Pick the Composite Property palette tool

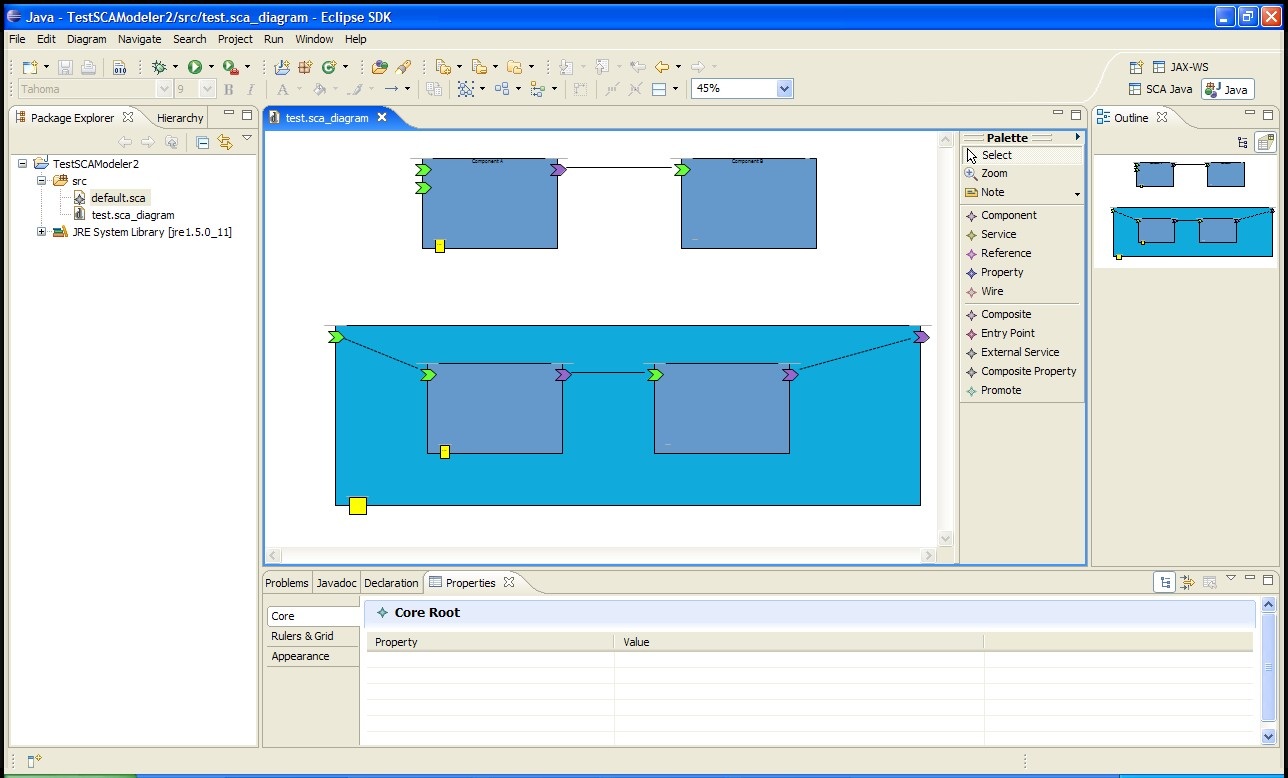coord(1021,371)
